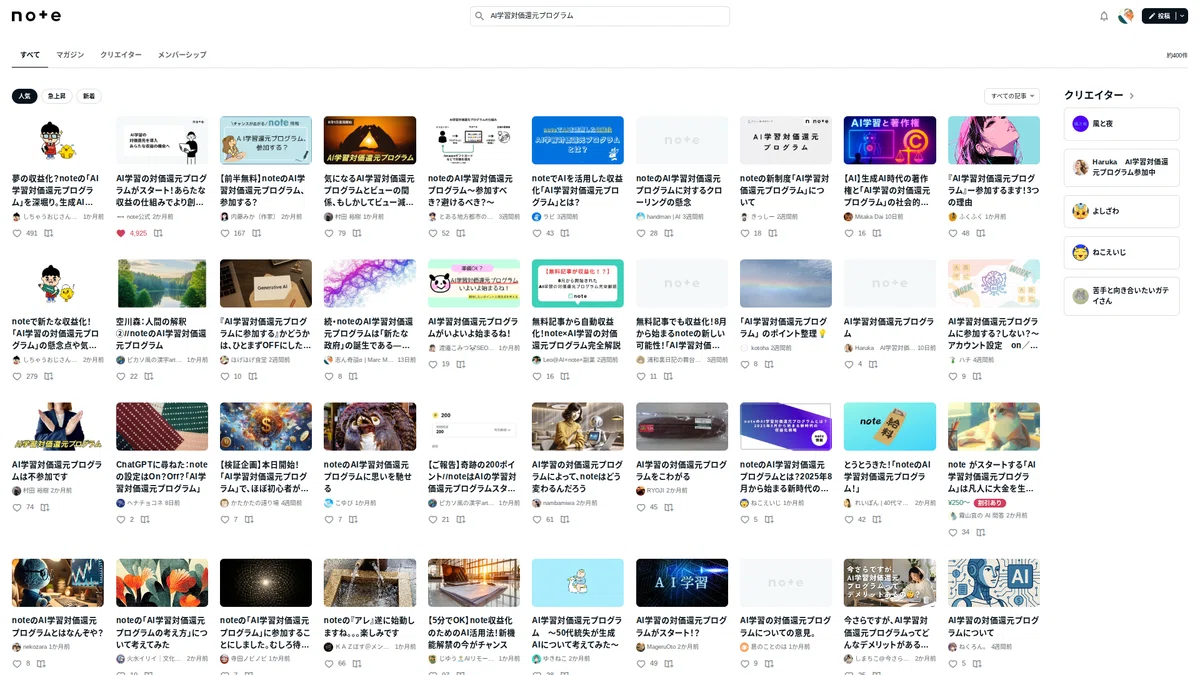Switch to the すべて tab
This screenshot has height=675, width=1200.
point(30,55)
